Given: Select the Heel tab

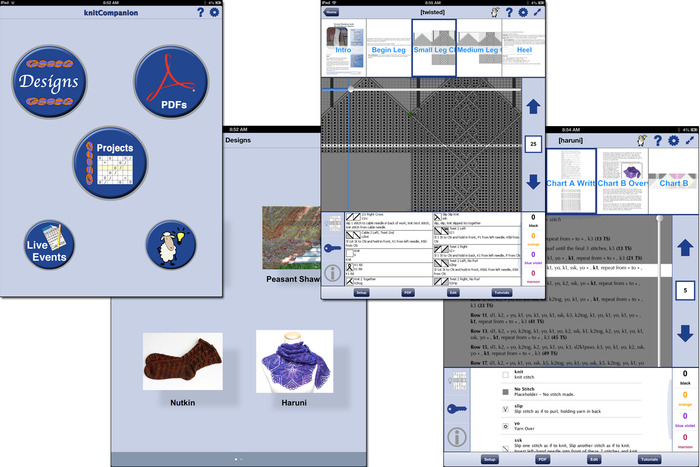Looking at the screenshot, I should coord(524,48).
